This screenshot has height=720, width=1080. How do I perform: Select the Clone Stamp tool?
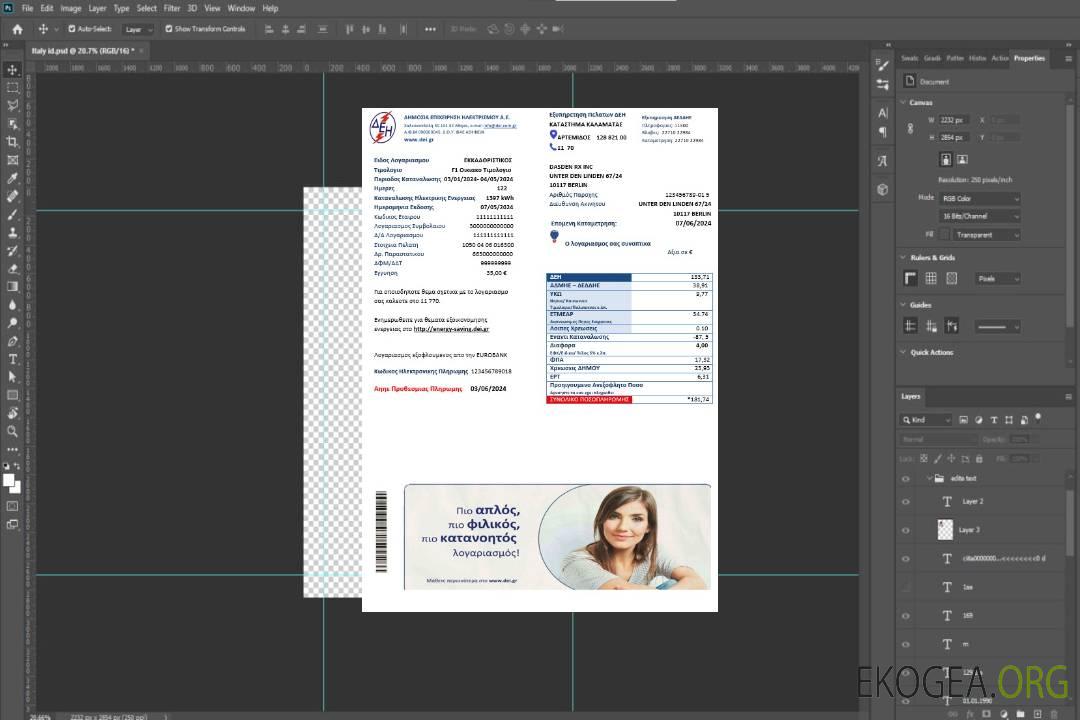pos(13,232)
